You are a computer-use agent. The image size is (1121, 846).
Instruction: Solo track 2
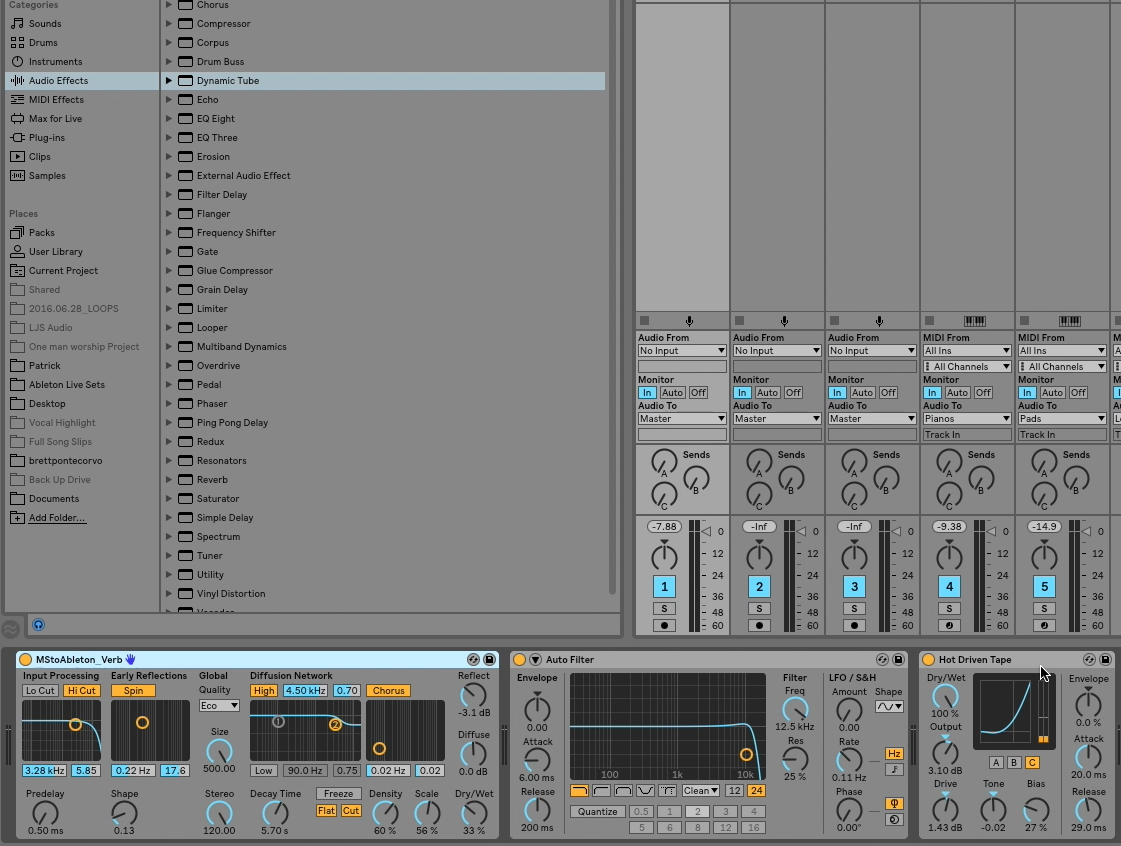759,609
